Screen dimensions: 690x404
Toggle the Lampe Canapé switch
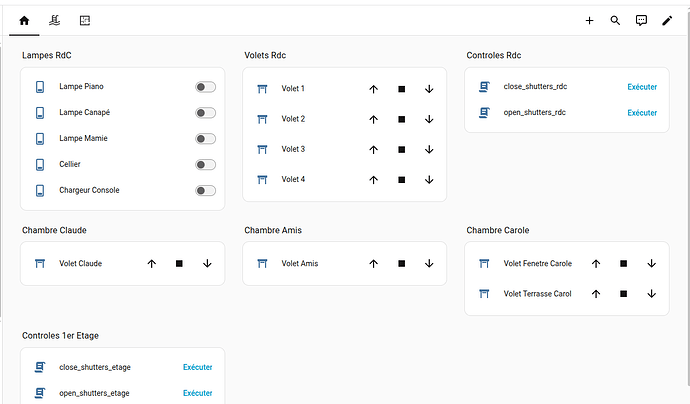(206, 113)
